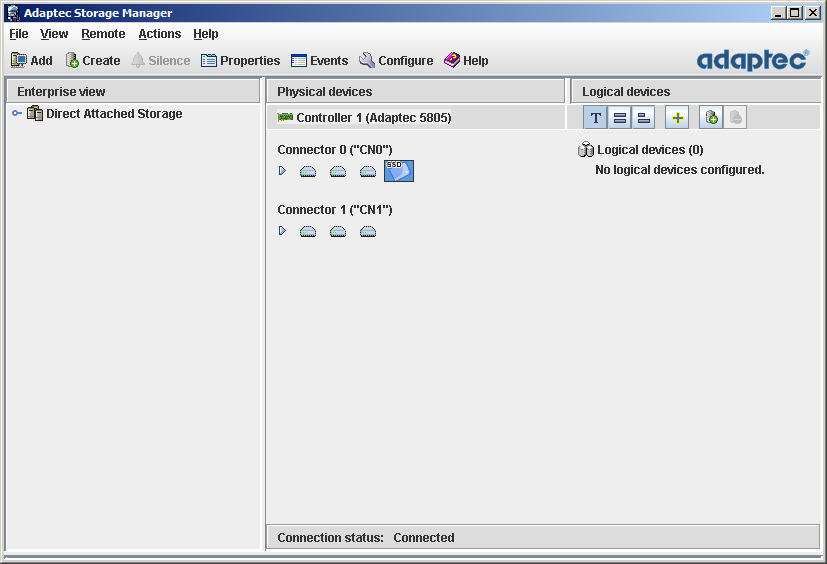
Task: Expand Connector 0 device arrow
Action: pos(282,170)
